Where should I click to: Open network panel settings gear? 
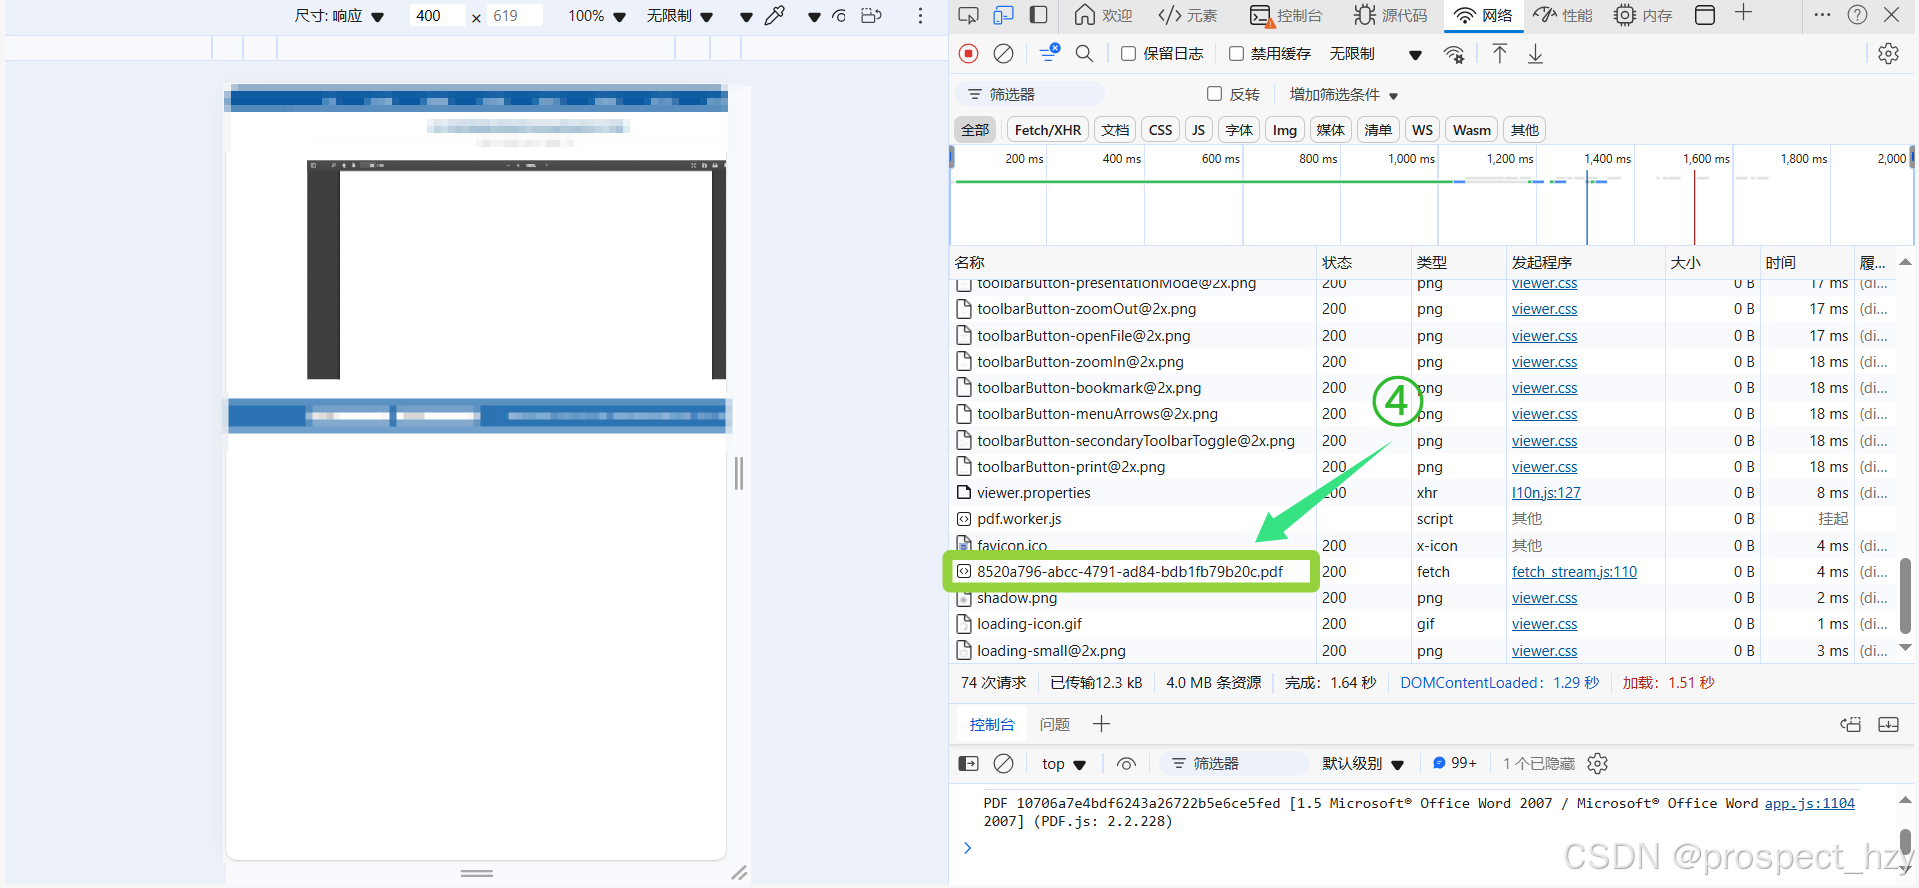tap(1888, 54)
